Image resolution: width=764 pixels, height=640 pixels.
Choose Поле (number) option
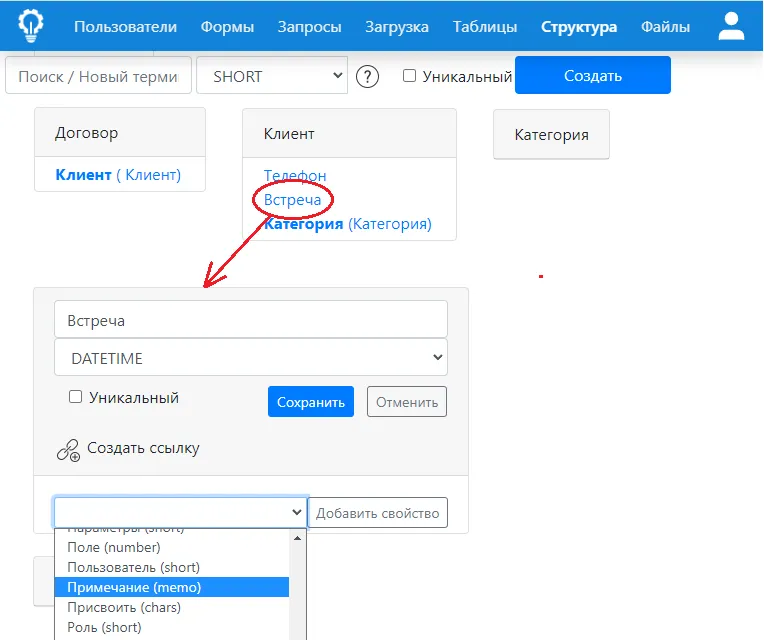(x=172, y=547)
